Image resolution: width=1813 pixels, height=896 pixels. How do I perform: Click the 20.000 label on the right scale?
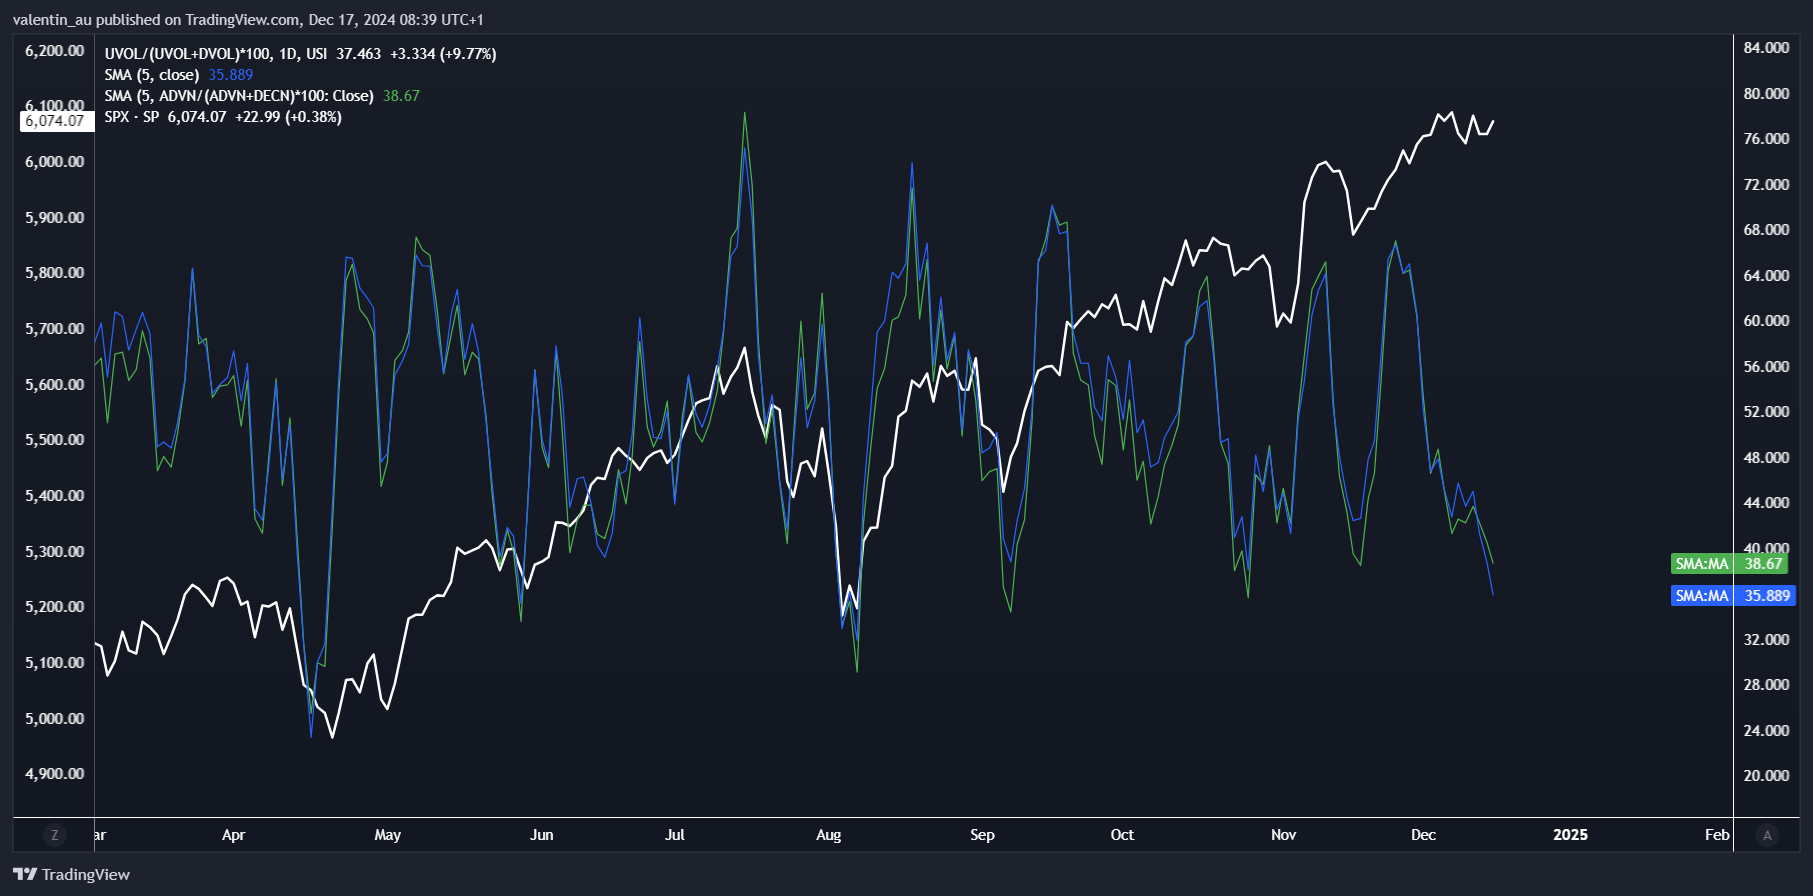[1766, 776]
